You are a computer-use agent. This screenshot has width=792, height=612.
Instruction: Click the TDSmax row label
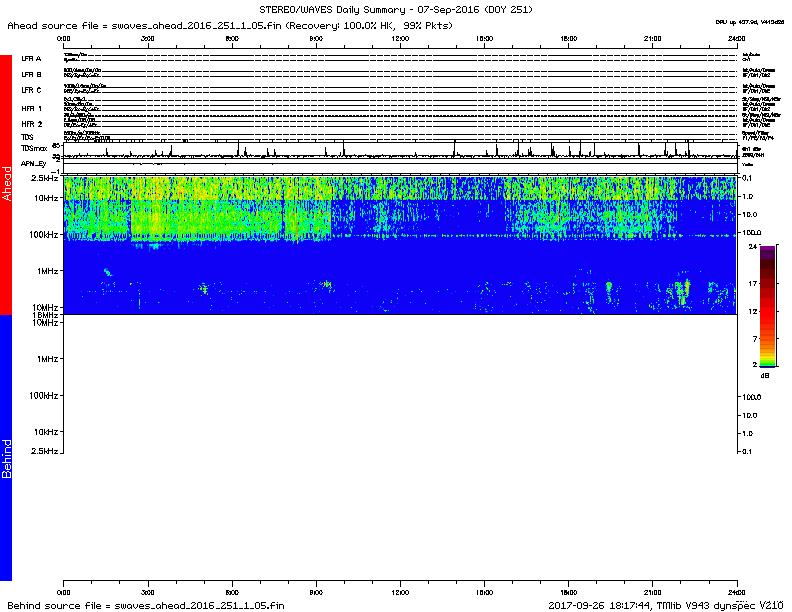[33, 147]
